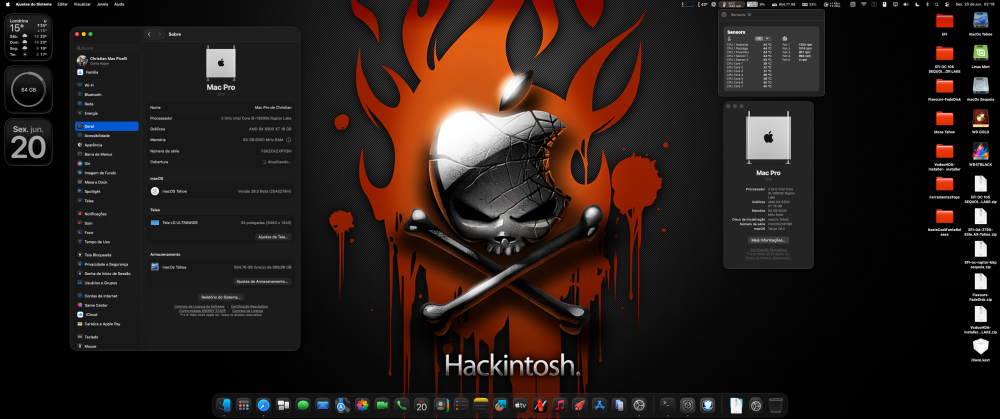Image resolution: width=1000 pixels, height=419 pixels.
Task: Open Music app in the Dock
Action: click(559, 405)
